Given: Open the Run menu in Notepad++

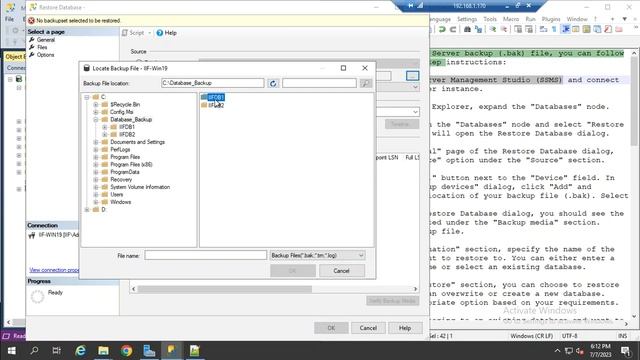Looking at the screenshot, I should pyautogui.click(x=530, y=19).
